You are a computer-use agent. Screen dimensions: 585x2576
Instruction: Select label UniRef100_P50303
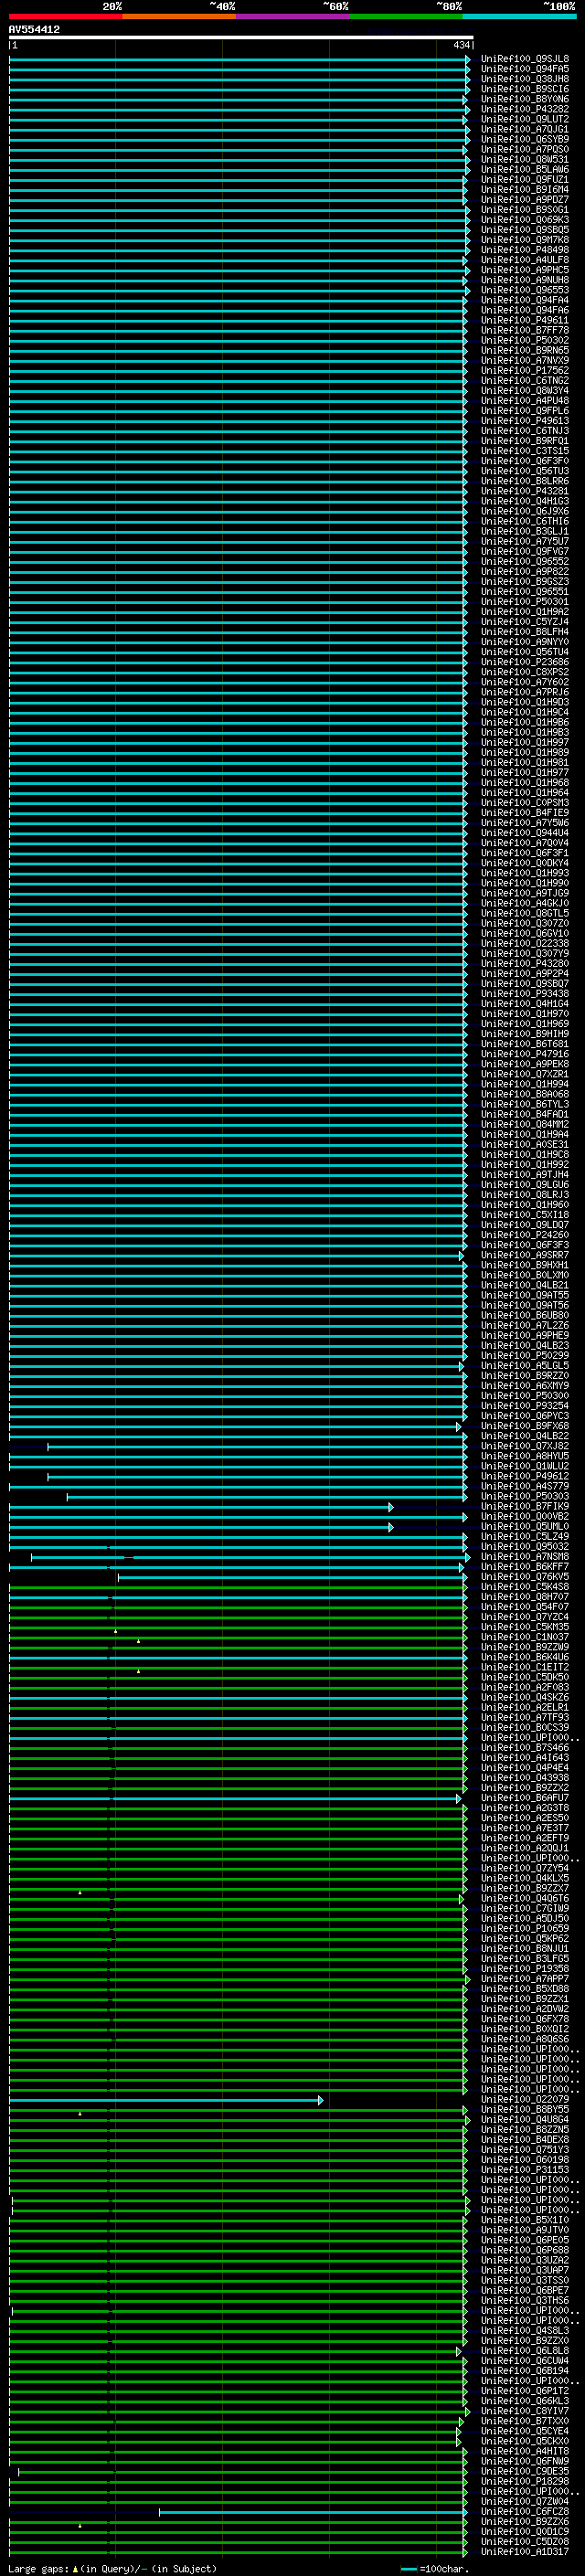(524, 1496)
